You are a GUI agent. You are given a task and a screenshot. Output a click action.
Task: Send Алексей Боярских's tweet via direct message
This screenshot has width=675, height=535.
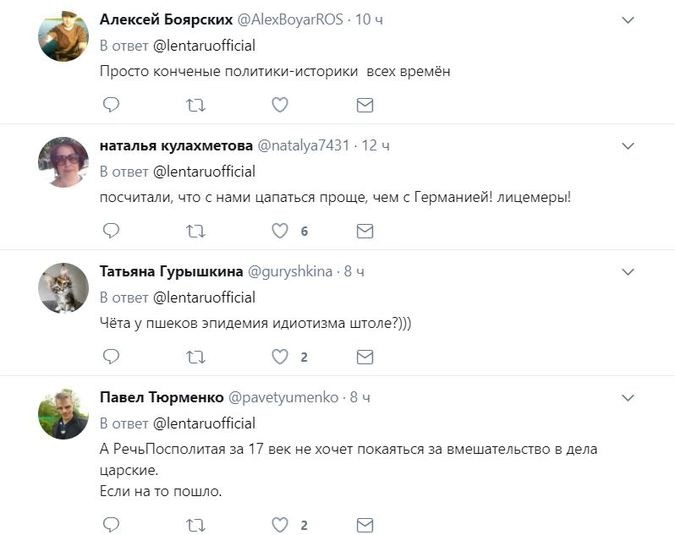point(365,104)
